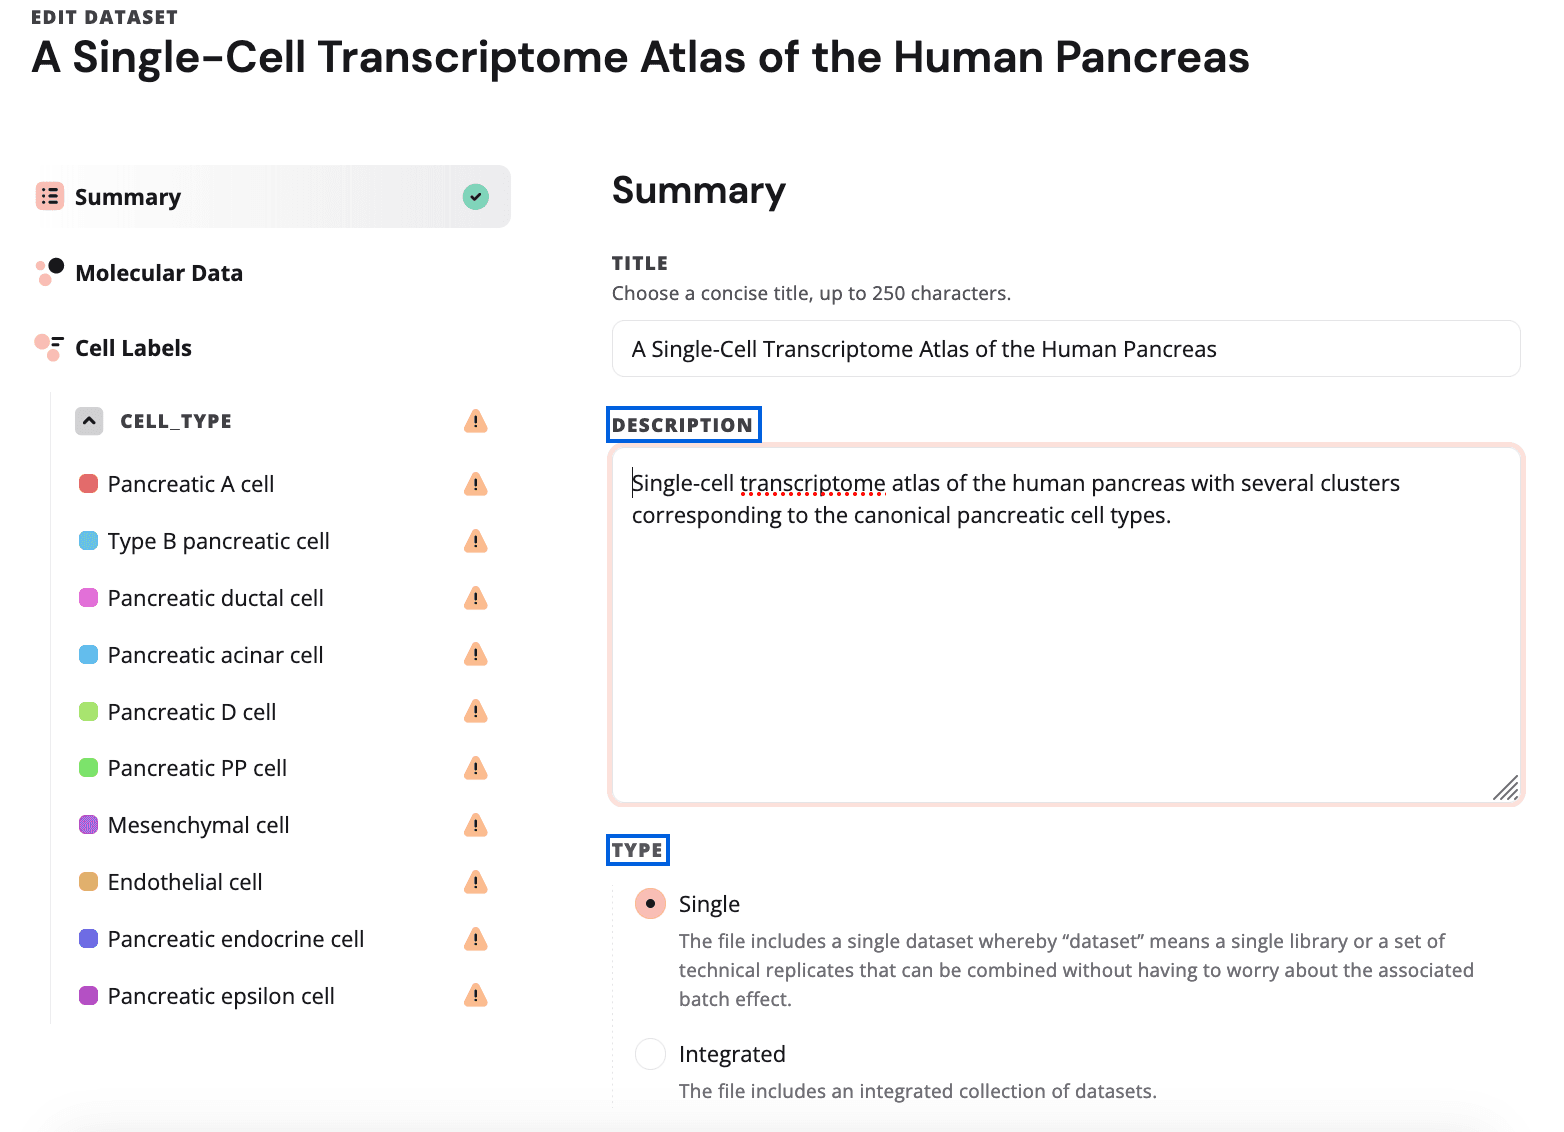Expand the Molecular Data section
The width and height of the screenshot is (1564, 1132).
(159, 271)
